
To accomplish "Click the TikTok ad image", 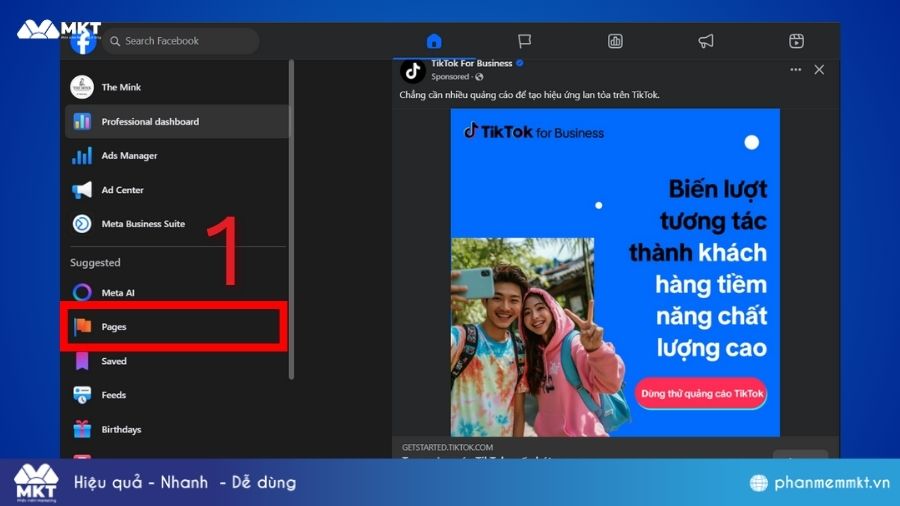I will (615, 273).
